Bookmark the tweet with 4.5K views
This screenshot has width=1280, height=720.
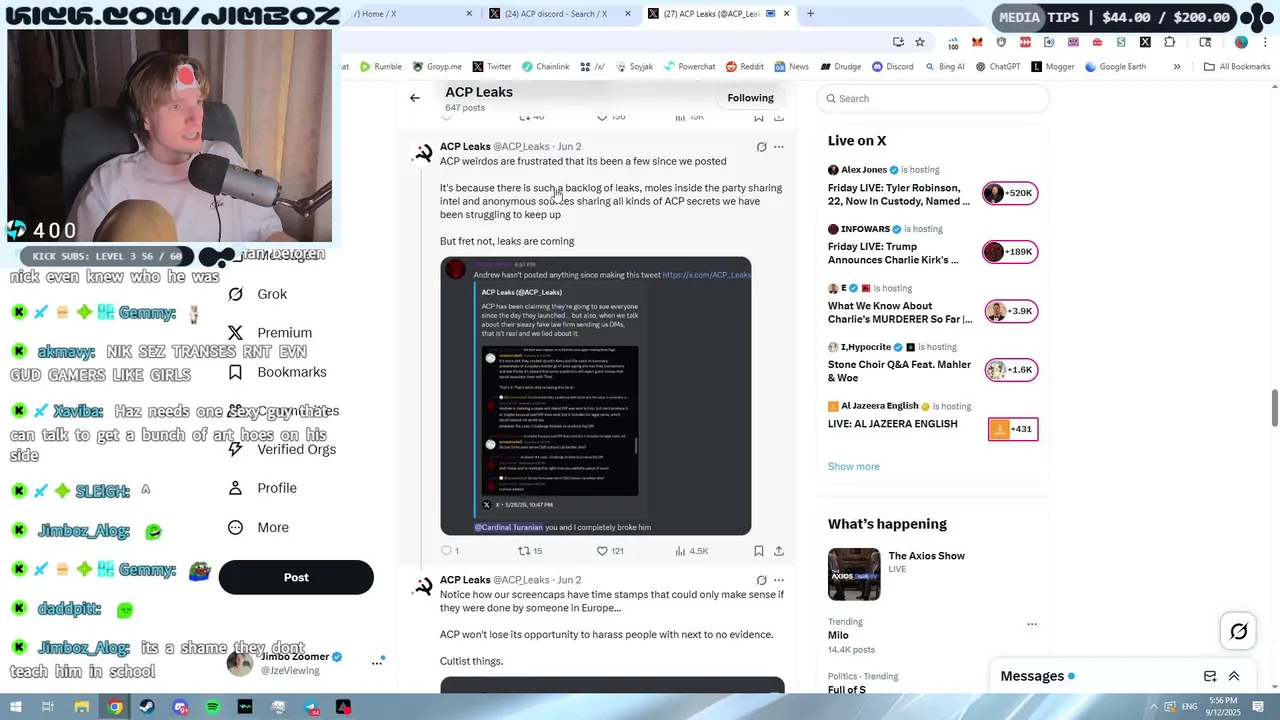(759, 551)
